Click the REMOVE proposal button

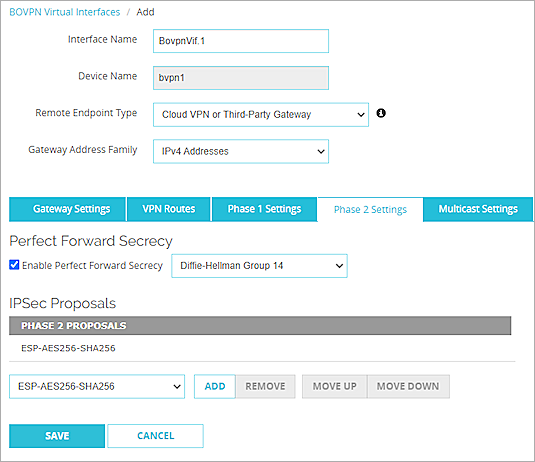click(265, 387)
